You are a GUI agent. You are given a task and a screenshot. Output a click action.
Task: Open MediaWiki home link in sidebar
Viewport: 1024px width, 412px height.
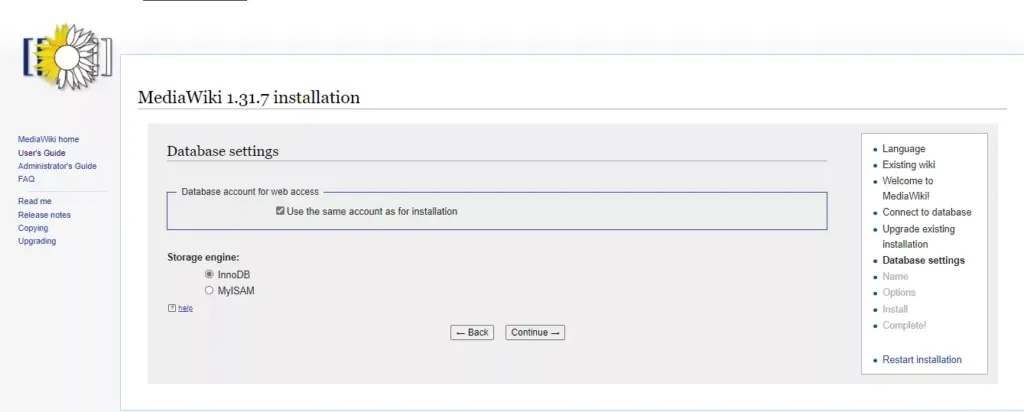pyautogui.click(x=48, y=139)
